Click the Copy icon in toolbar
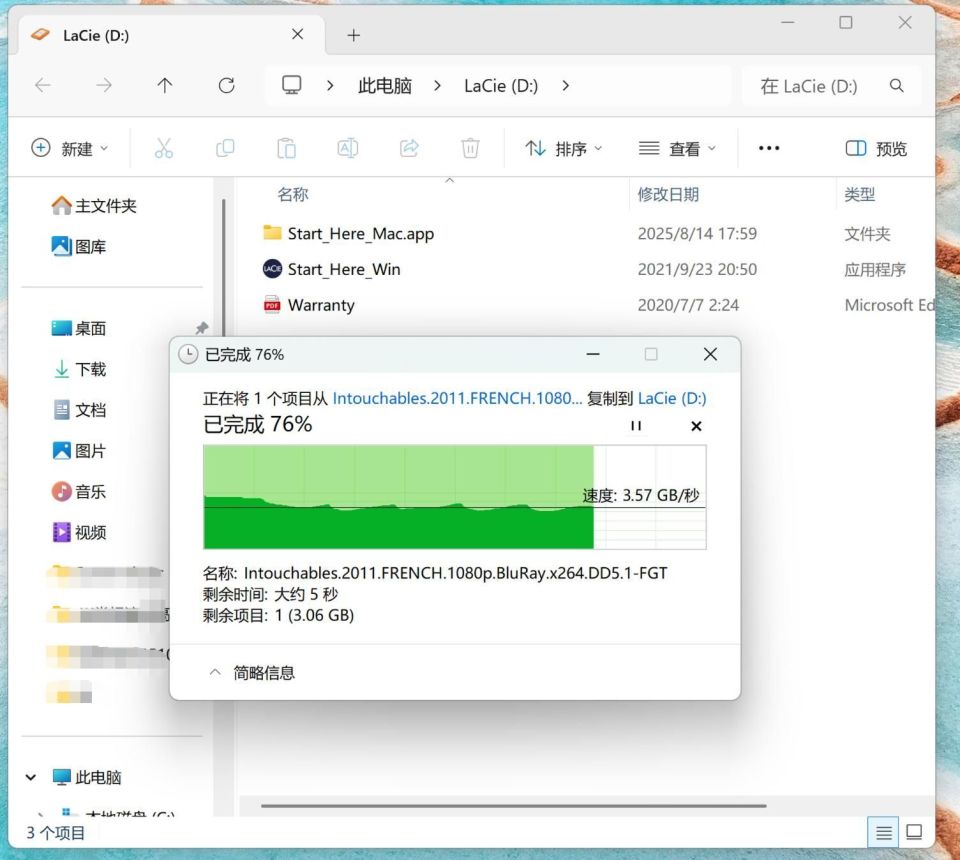Screen dimensions: 960x860 pyautogui.click(x=225, y=148)
